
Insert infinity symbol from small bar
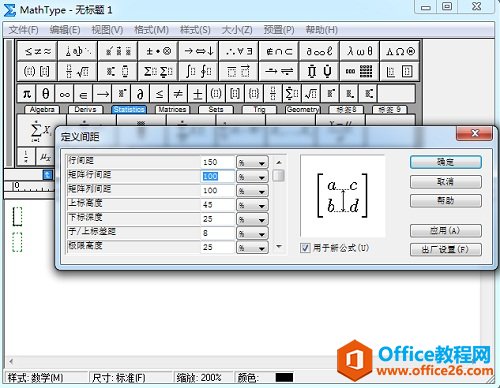(65, 94)
